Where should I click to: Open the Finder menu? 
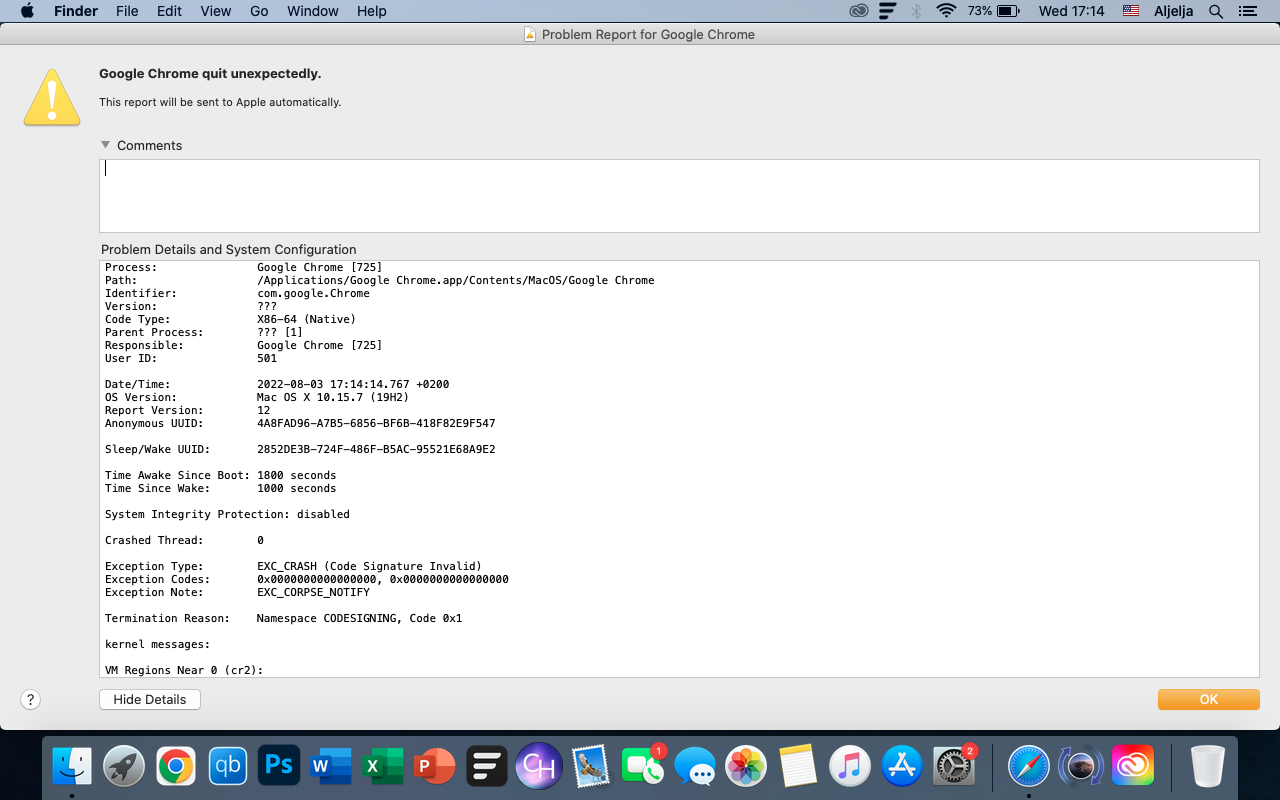[76, 11]
